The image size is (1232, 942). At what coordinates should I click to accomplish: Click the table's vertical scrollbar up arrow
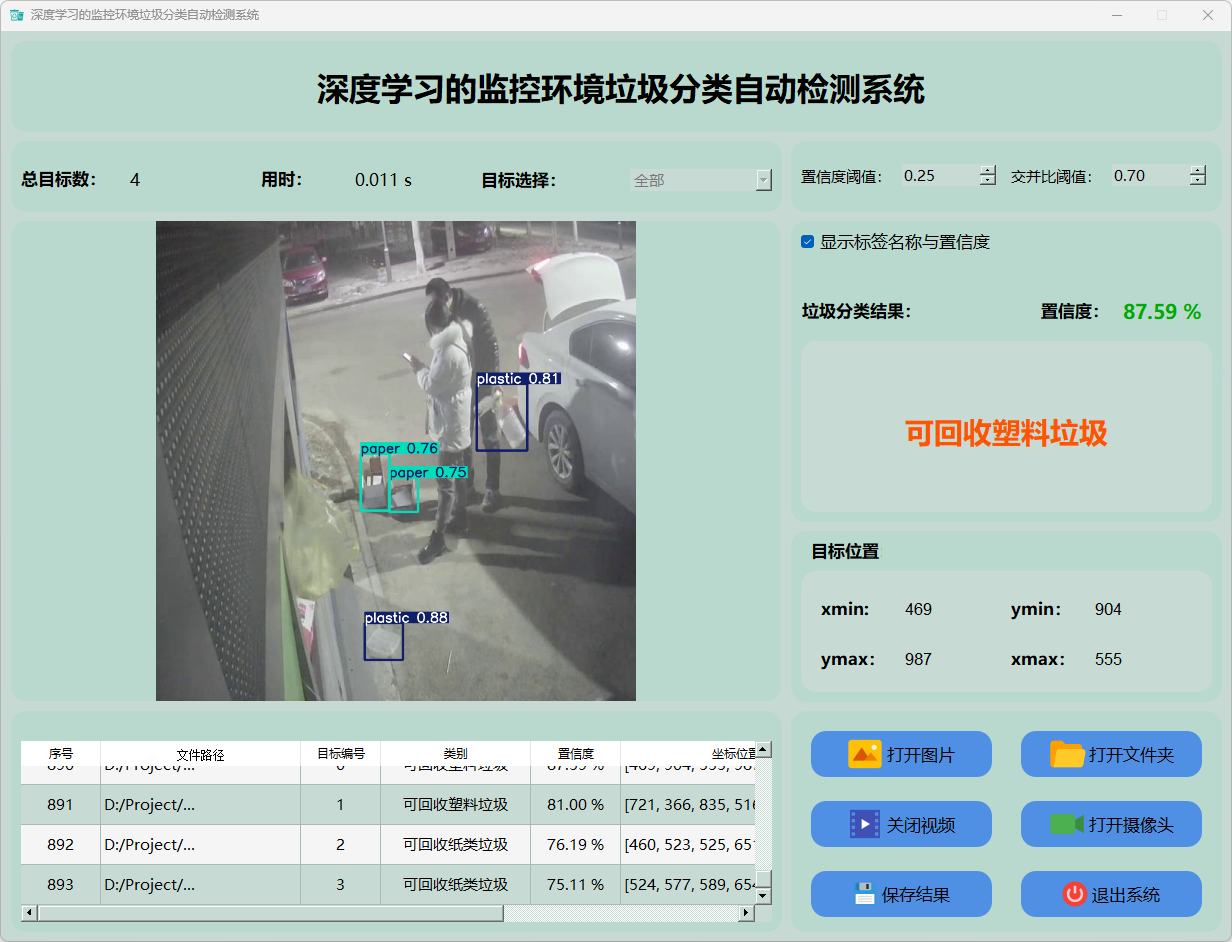pyautogui.click(x=763, y=749)
